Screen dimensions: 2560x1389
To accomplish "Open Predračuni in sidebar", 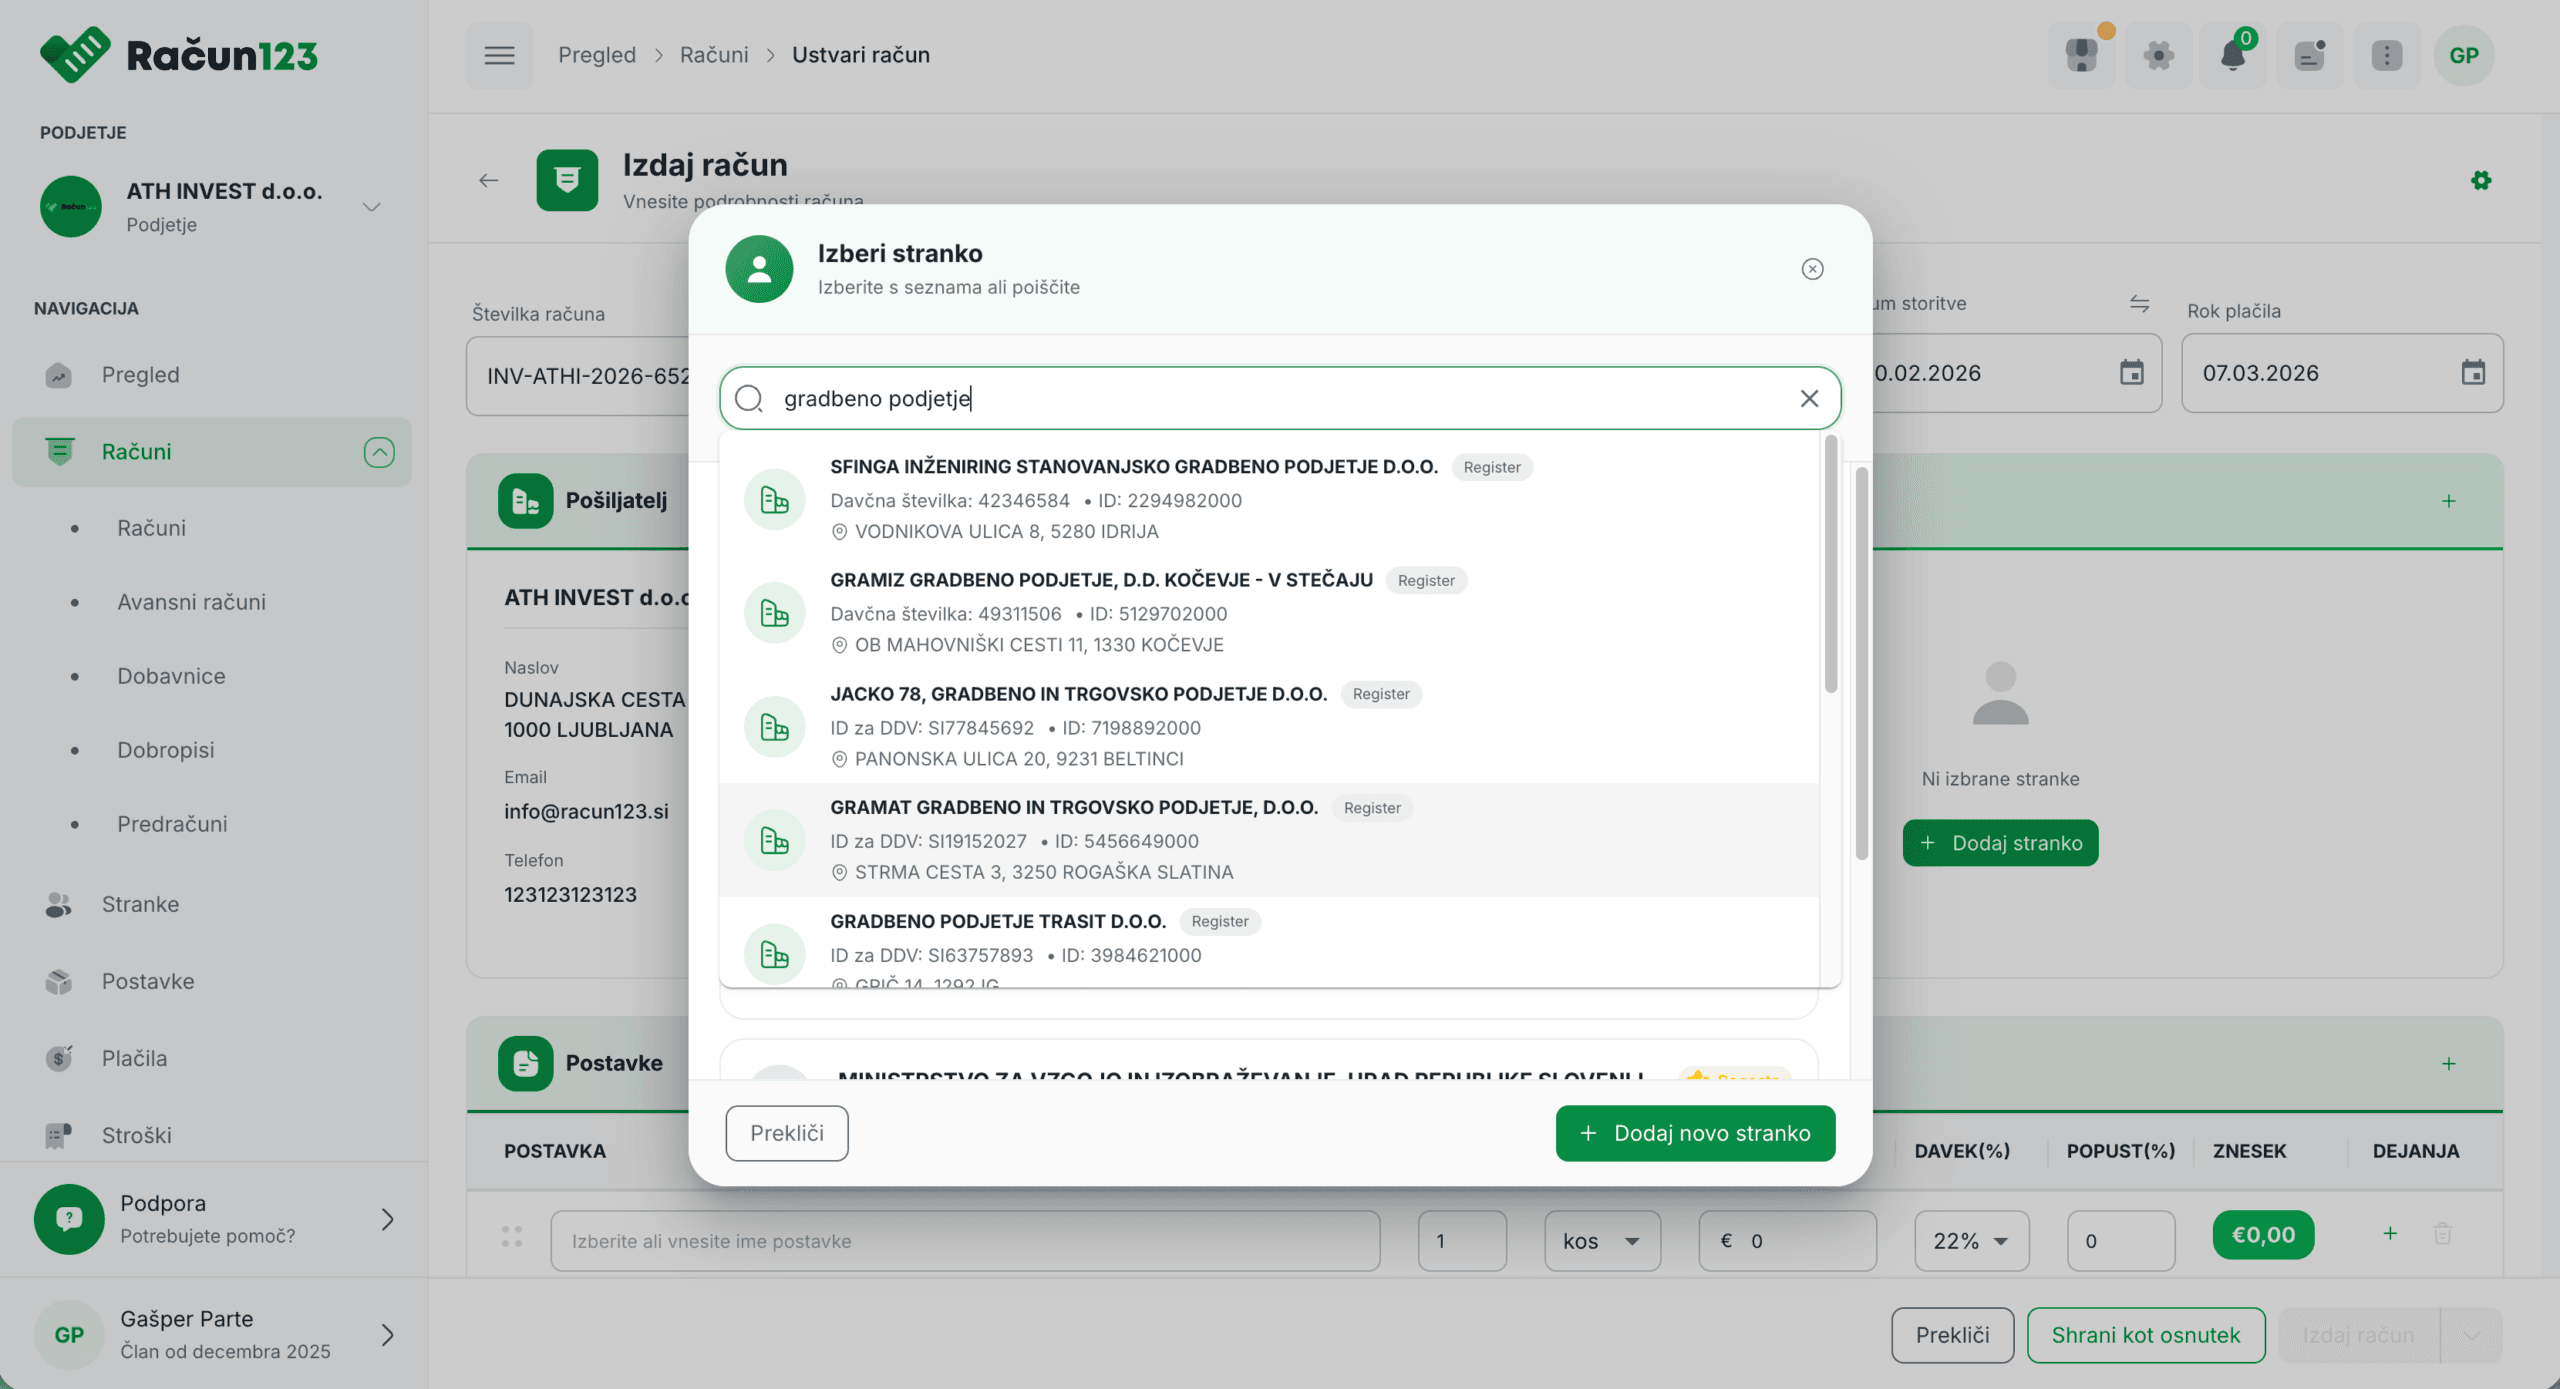I will point(172,824).
